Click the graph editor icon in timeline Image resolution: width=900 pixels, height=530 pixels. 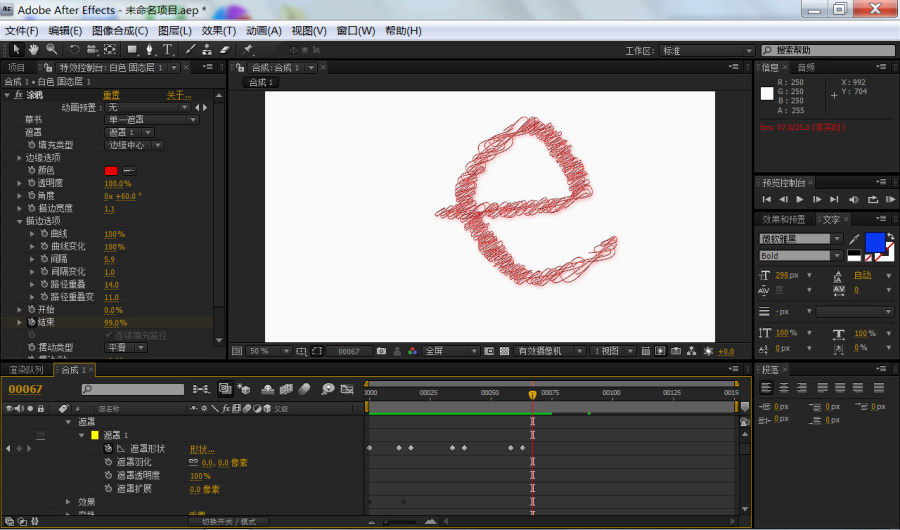pyautogui.click(x=347, y=389)
